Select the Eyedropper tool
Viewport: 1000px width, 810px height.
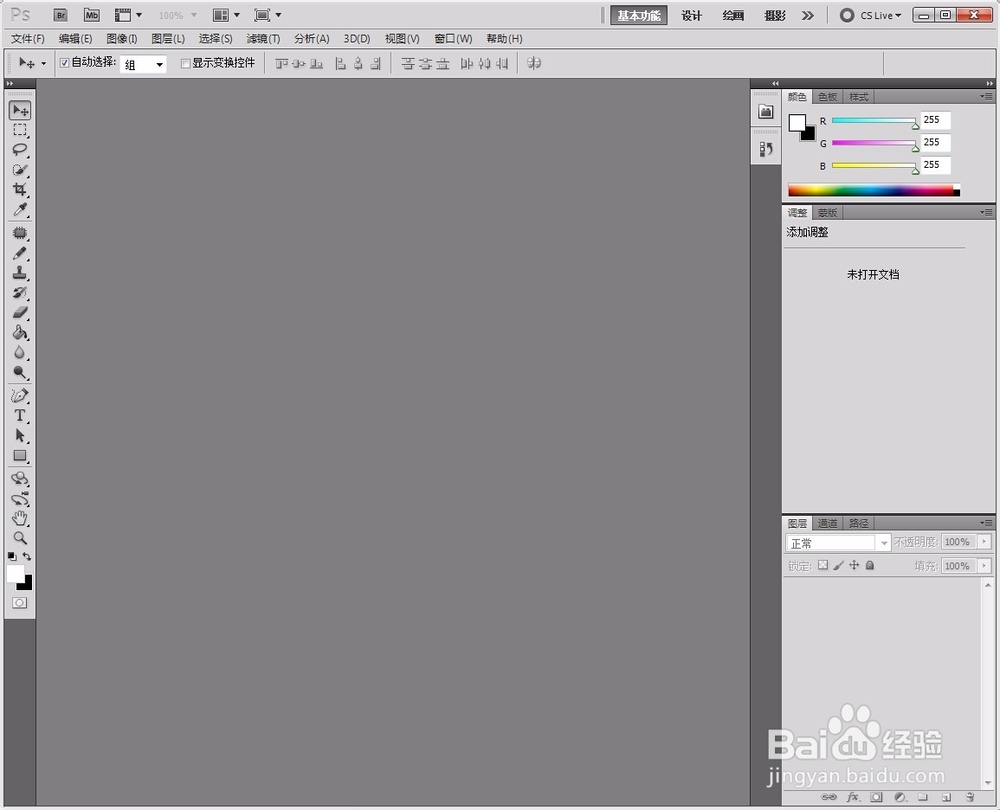click(x=20, y=209)
